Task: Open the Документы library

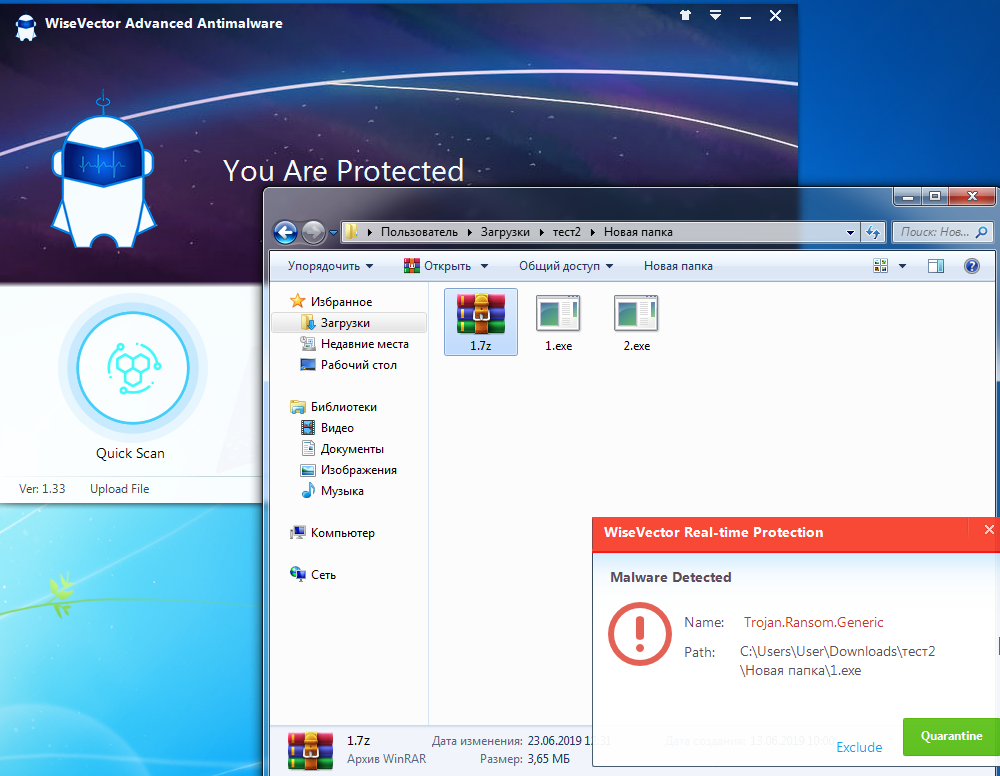Action: pos(342,448)
